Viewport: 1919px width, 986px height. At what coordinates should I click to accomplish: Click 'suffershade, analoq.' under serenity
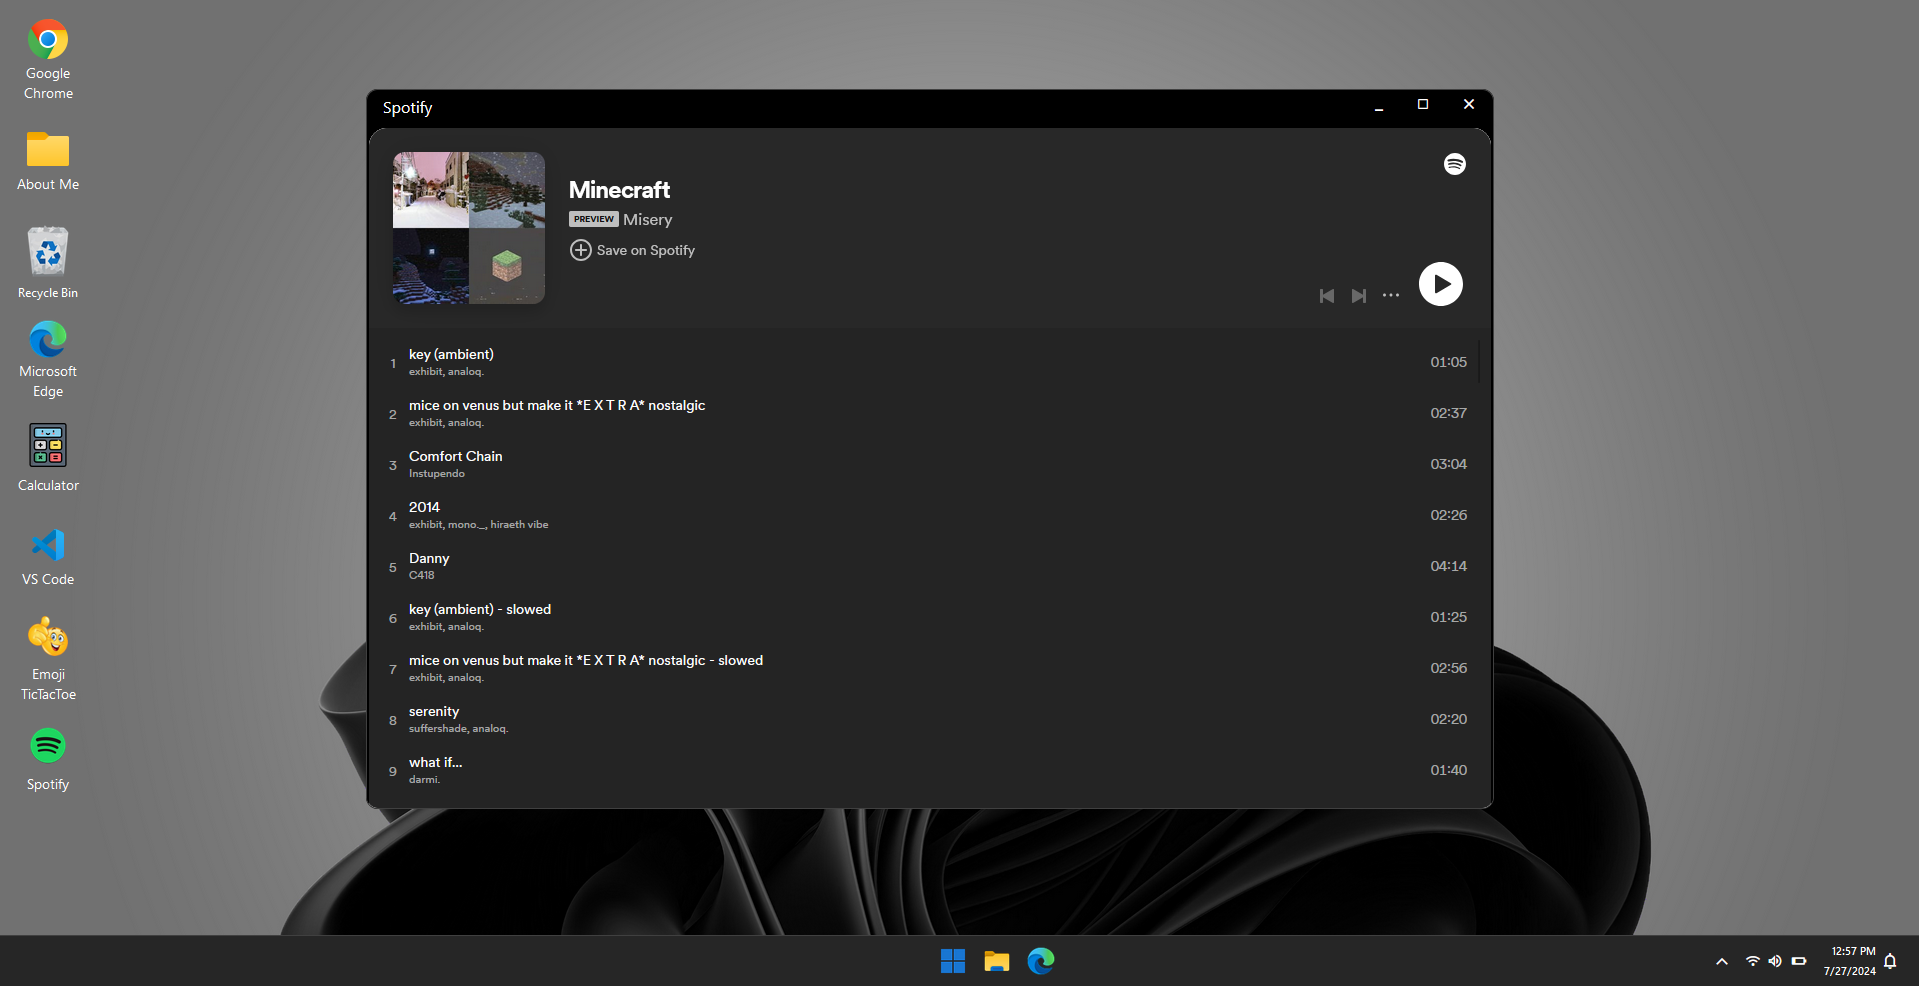pyautogui.click(x=458, y=729)
